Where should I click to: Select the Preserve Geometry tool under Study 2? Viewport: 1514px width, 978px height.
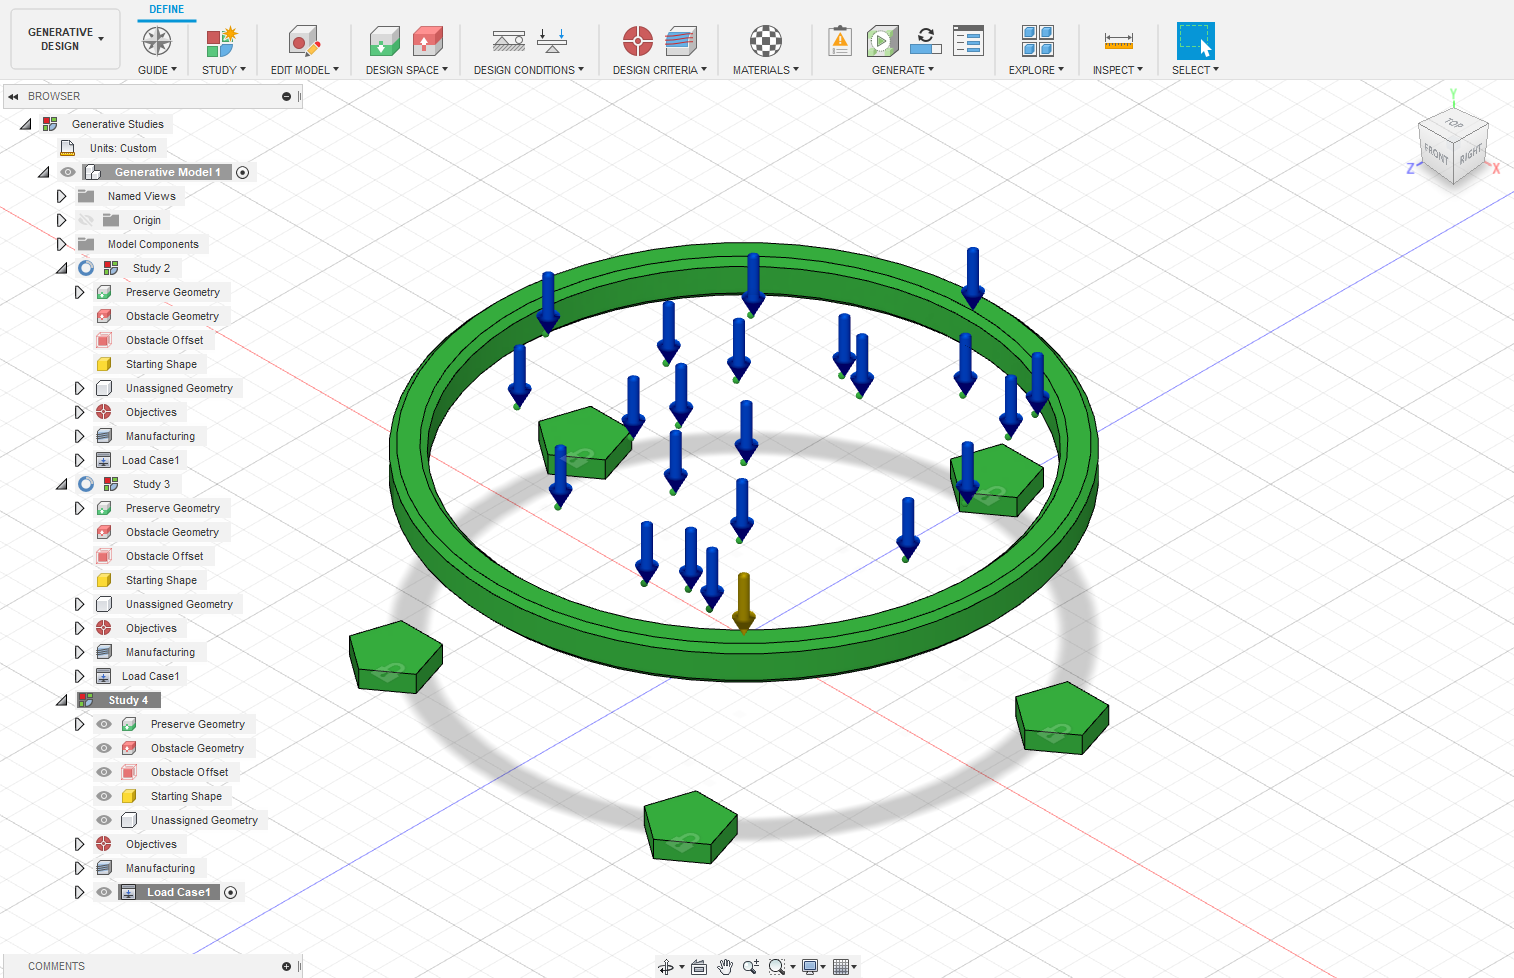(x=171, y=291)
